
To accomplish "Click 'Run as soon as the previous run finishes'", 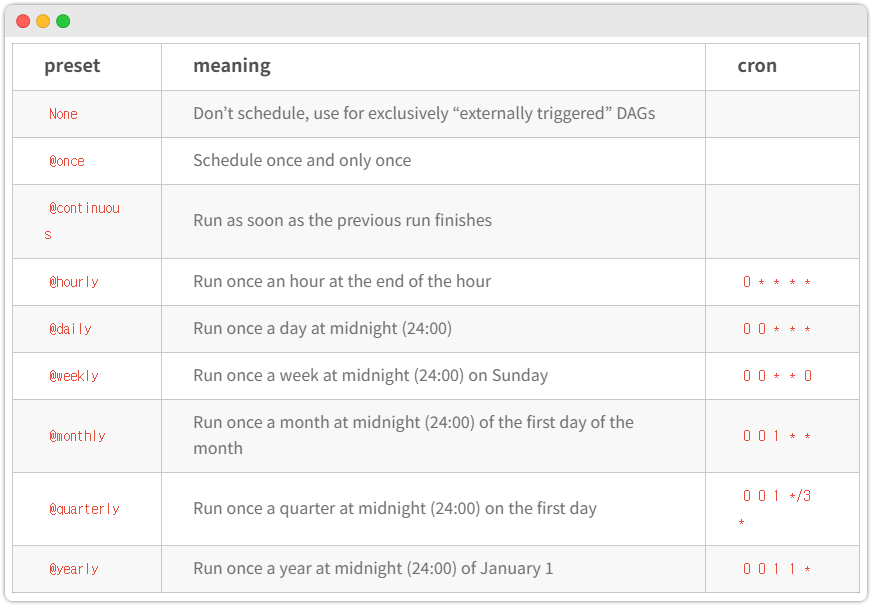I will click(342, 220).
